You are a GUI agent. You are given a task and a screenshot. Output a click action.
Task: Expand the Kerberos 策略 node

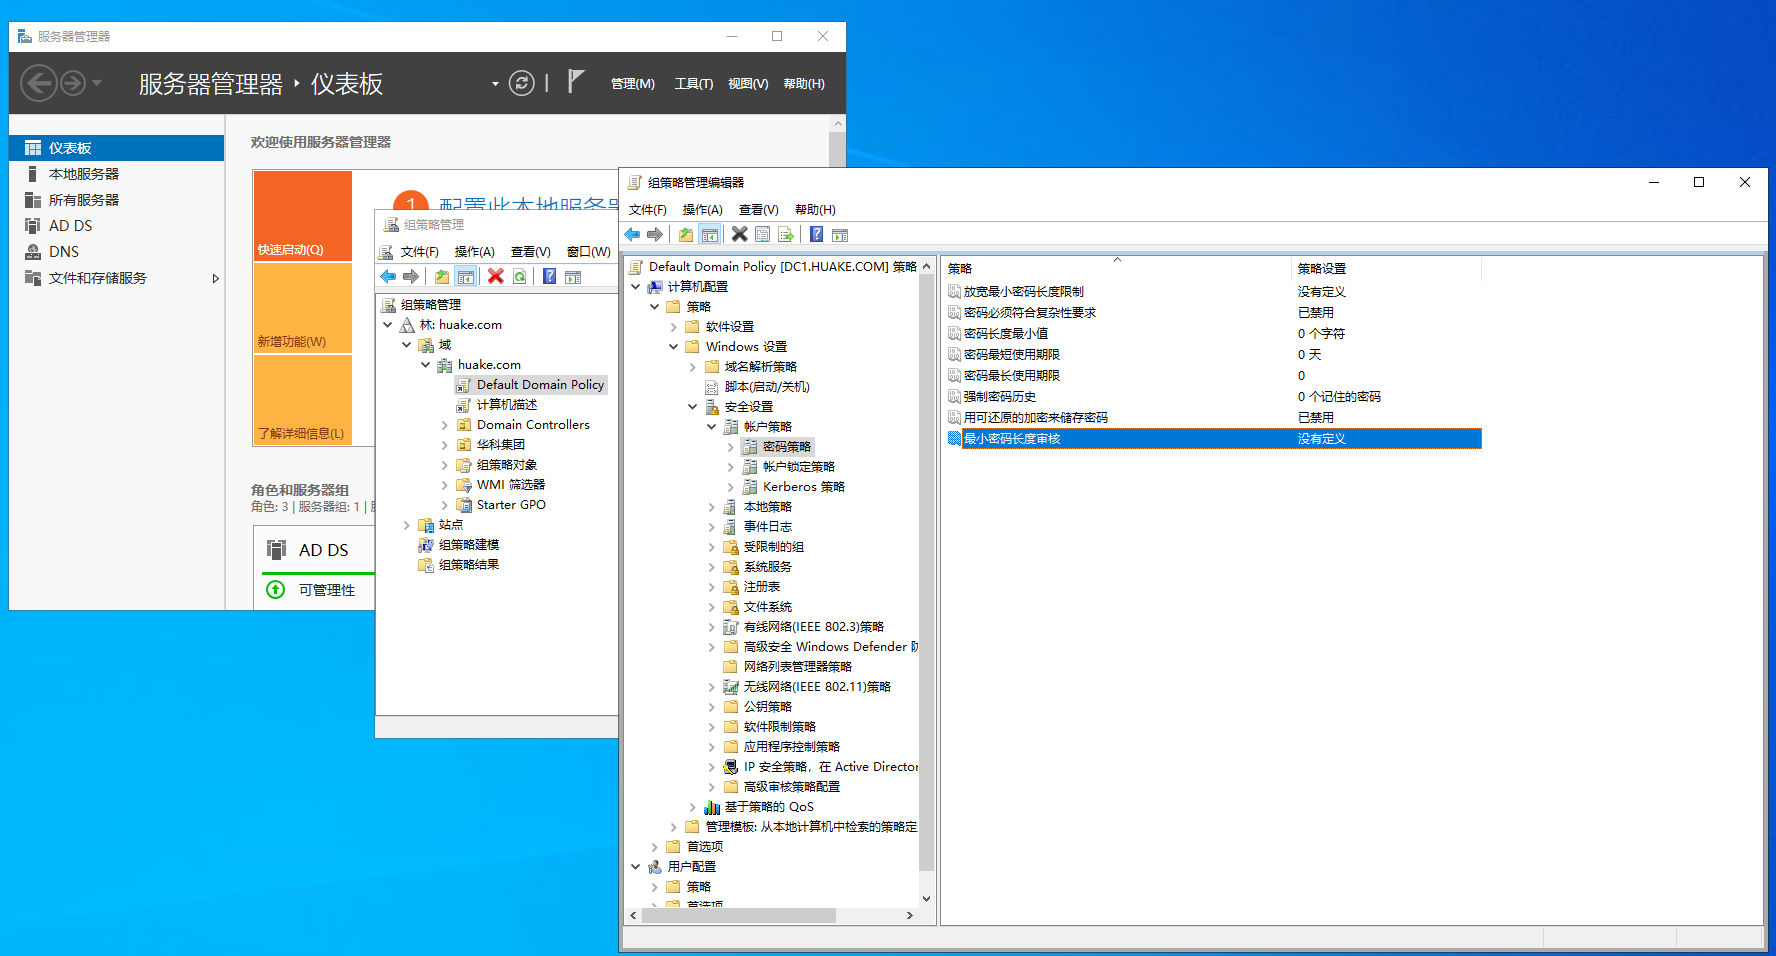pos(731,487)
